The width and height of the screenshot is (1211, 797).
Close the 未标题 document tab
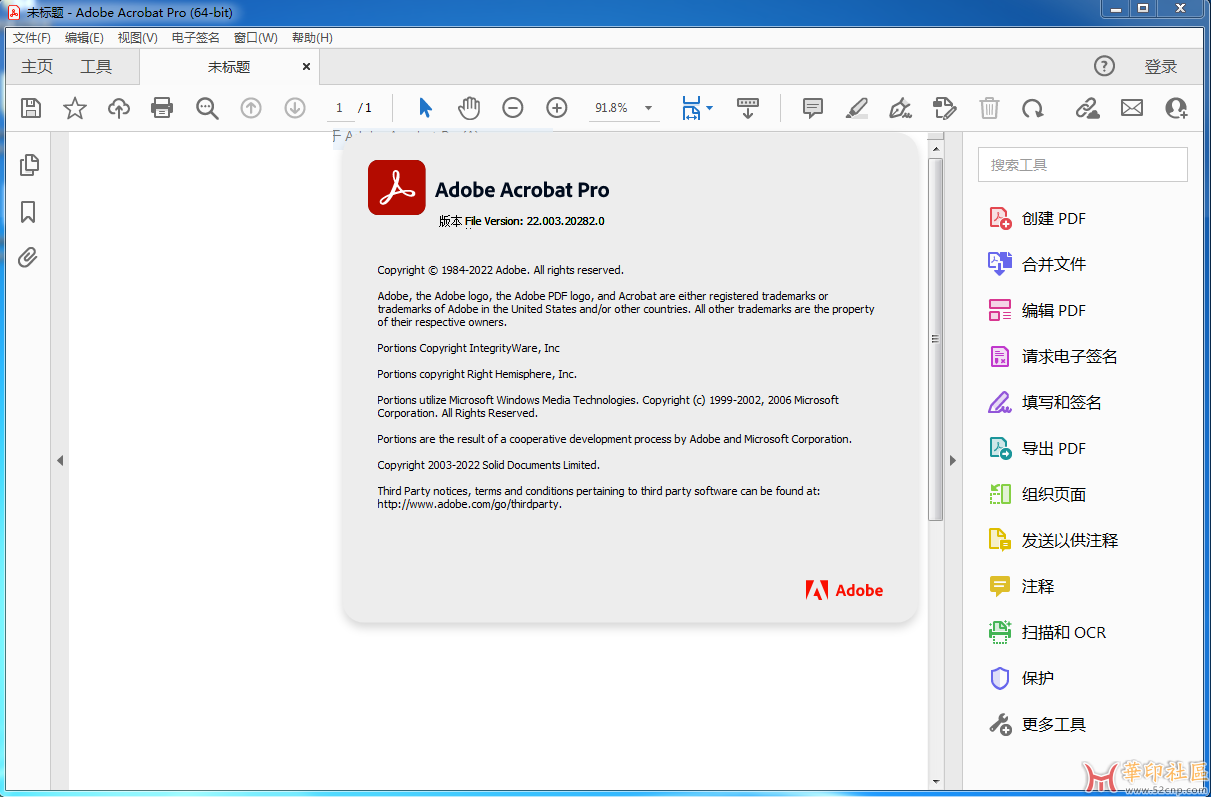click(x=306, y=67)
